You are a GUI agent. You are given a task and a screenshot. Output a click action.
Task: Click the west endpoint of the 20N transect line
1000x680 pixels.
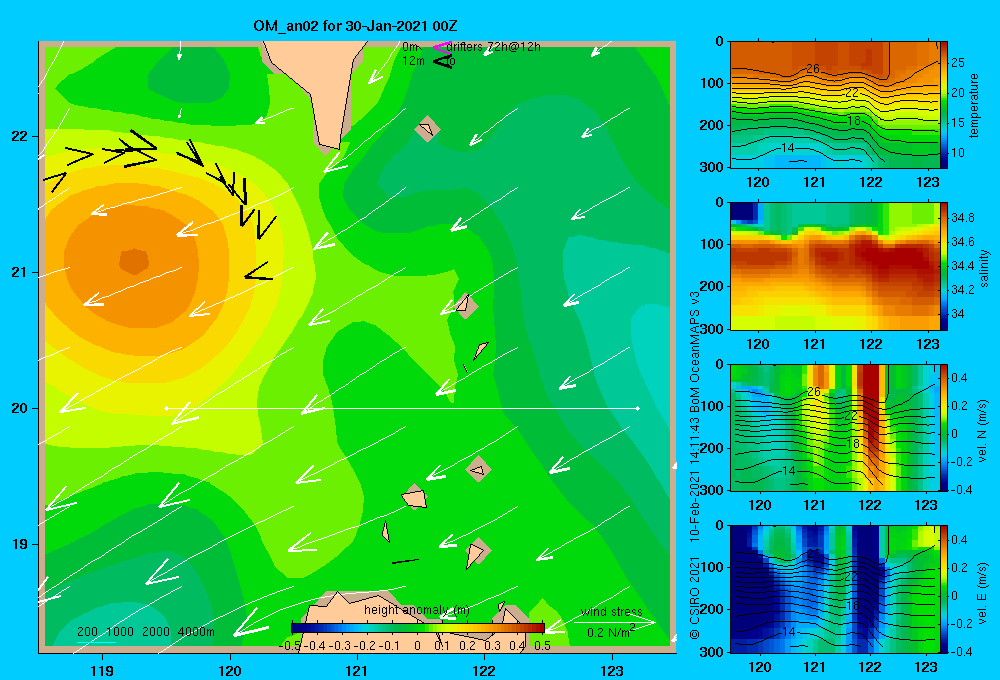(x=166, y=408)
